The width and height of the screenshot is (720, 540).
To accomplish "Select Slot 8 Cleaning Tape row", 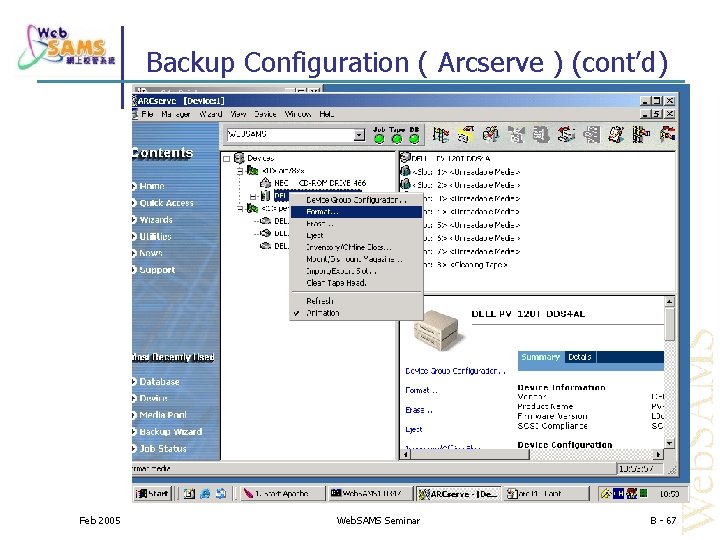I will click(x=464, y=265).
